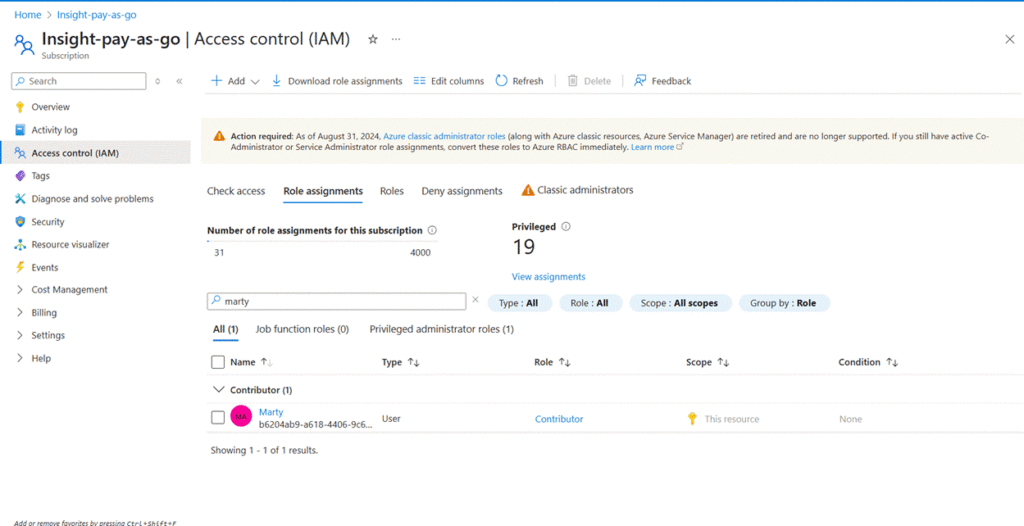Open Resource visualizer in sidebar
This screenshot has height=526, width=1024.
pyautogui.click(x=70, y=245)
